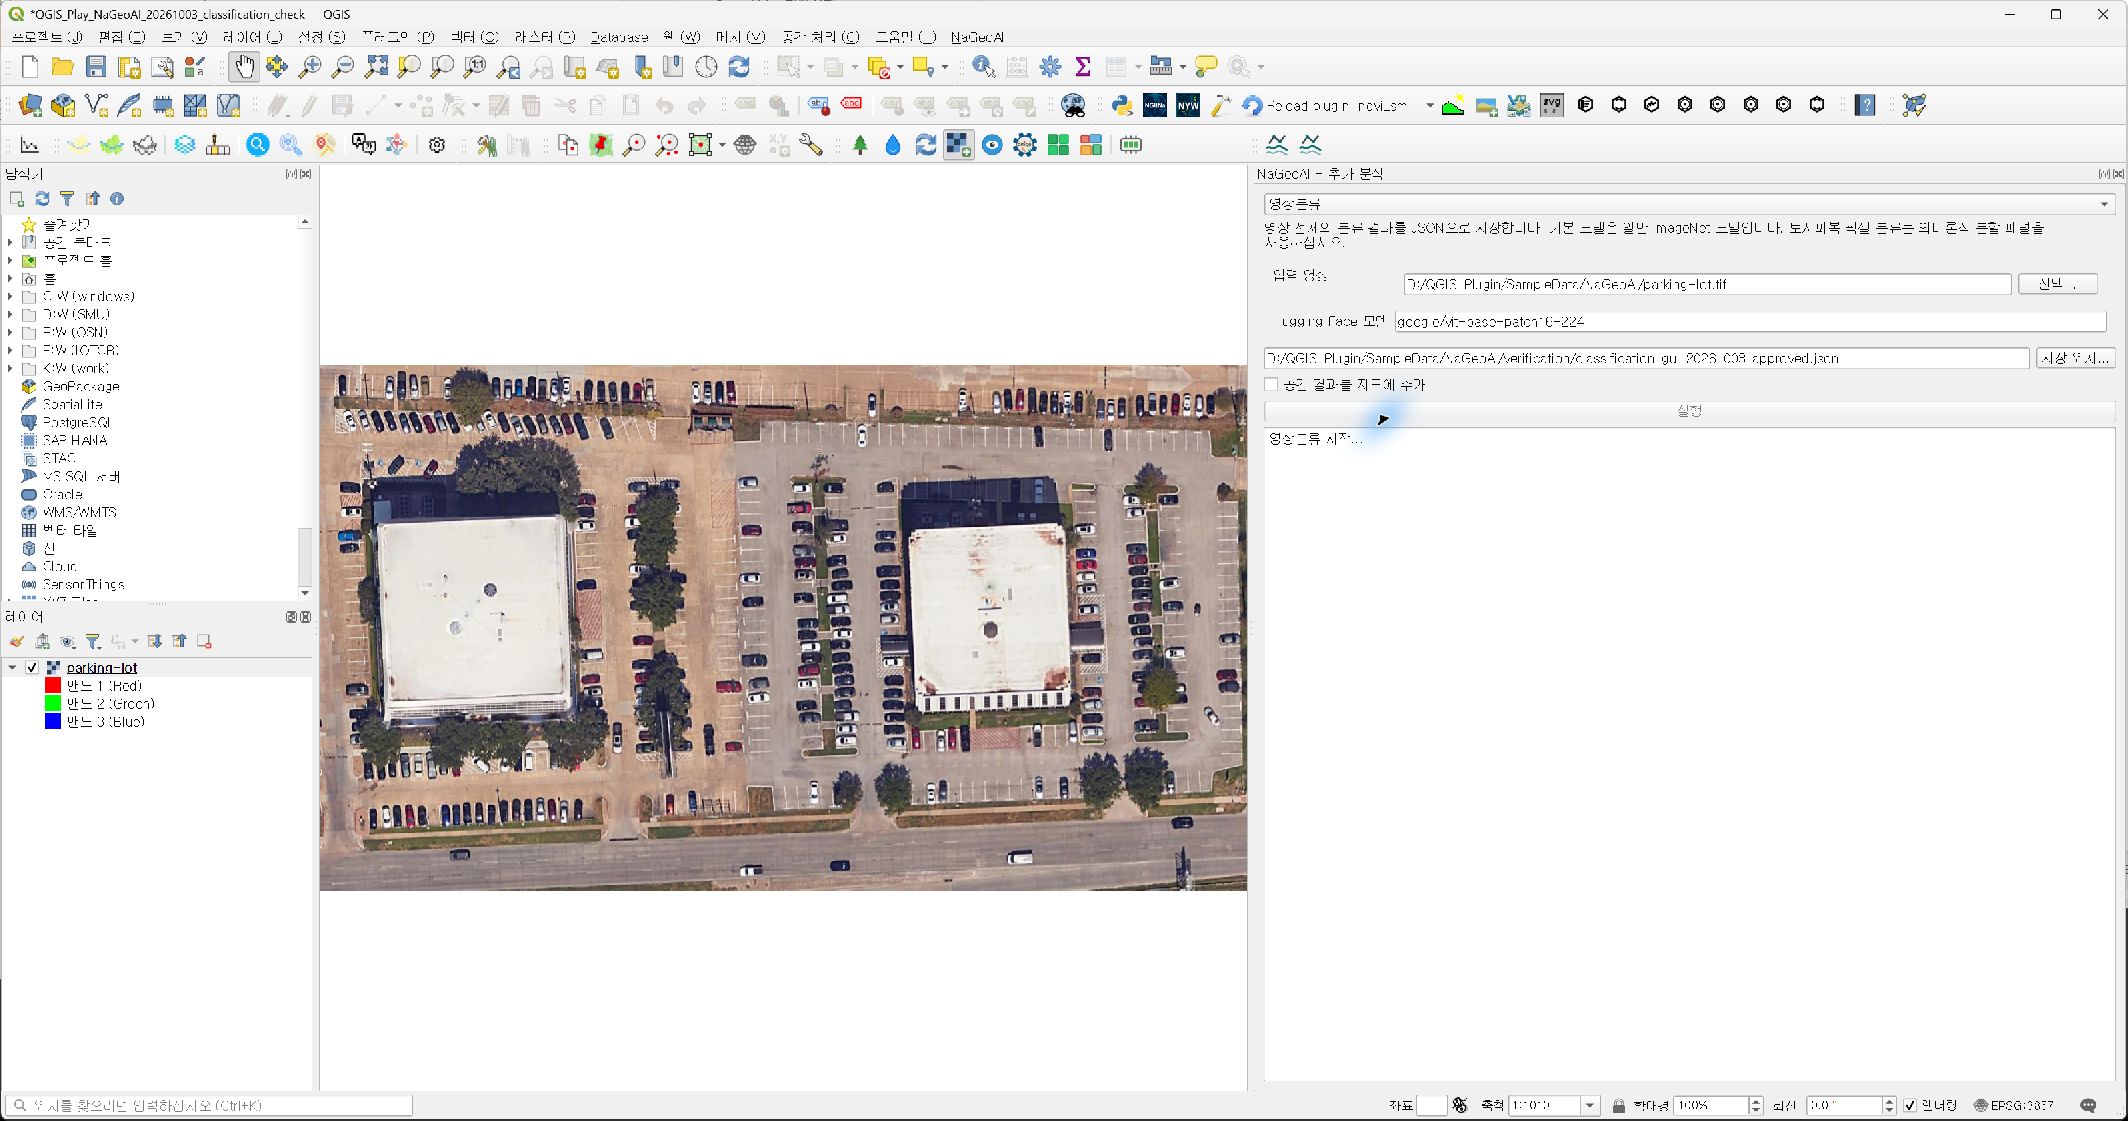Select the Pan Map hand tool

(243, 67)
